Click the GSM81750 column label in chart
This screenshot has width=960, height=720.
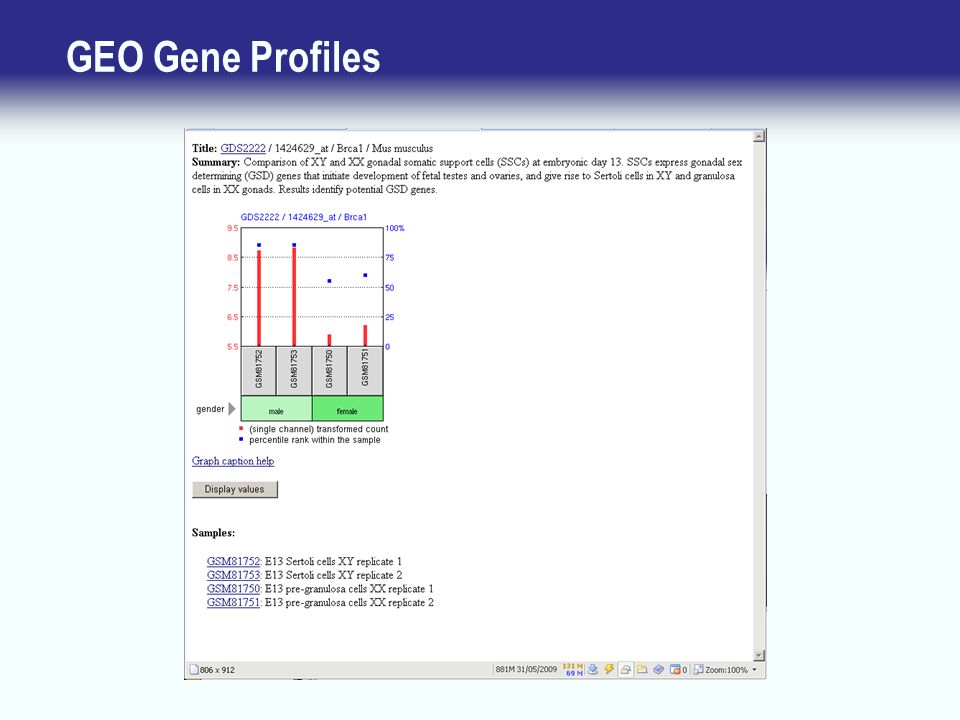click(329, 371)
